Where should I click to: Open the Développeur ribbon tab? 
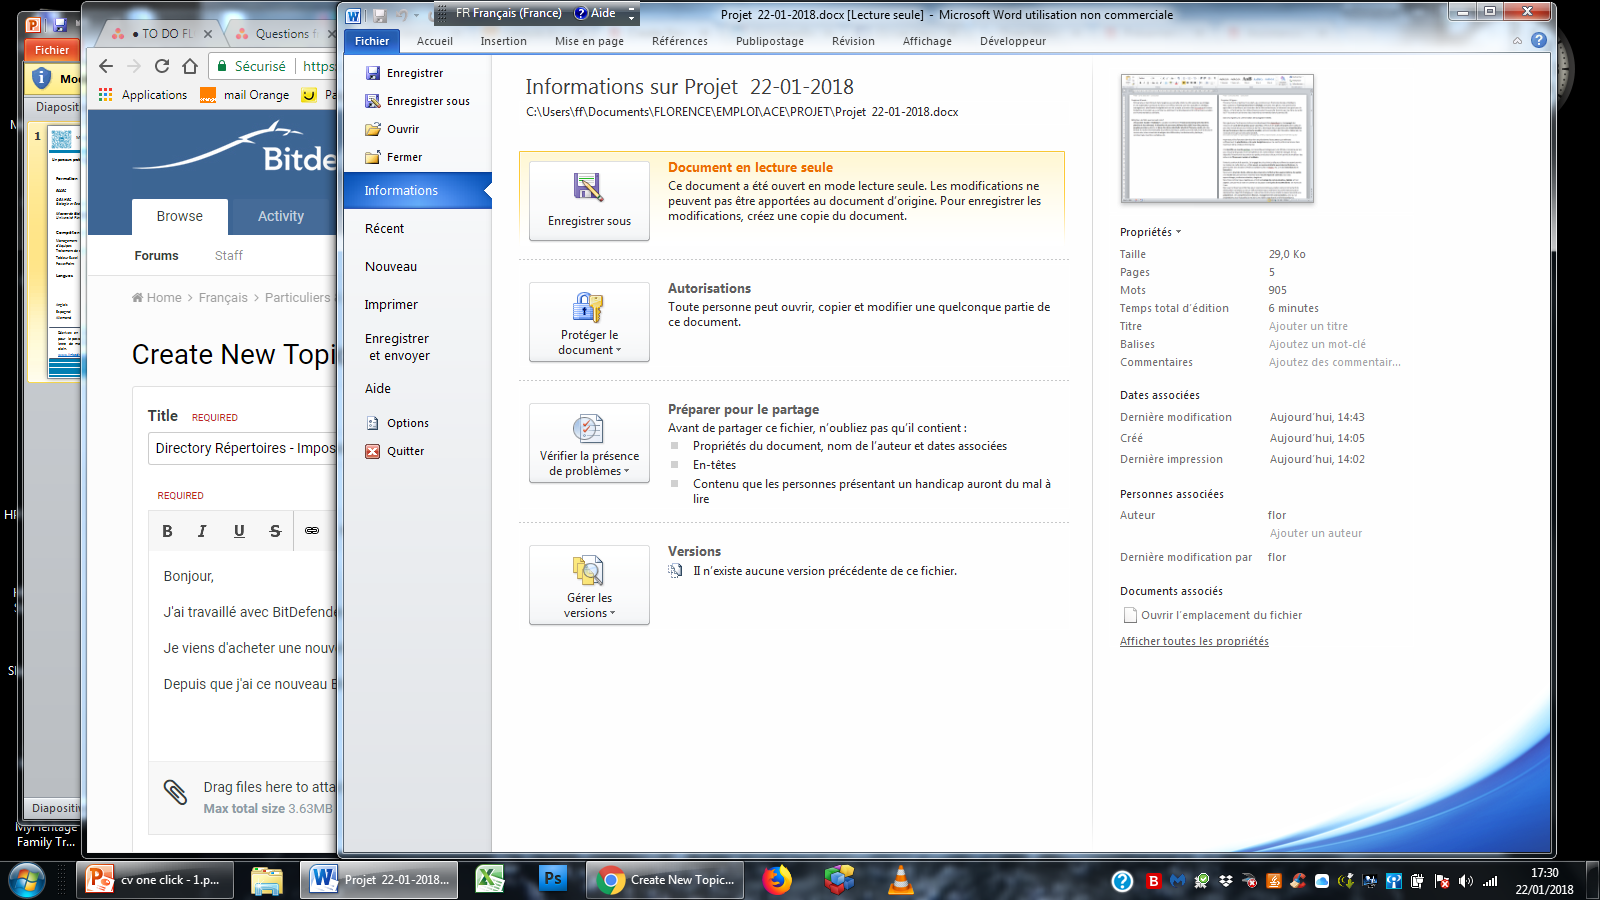pyautogui.click(x=1013, y=41)
